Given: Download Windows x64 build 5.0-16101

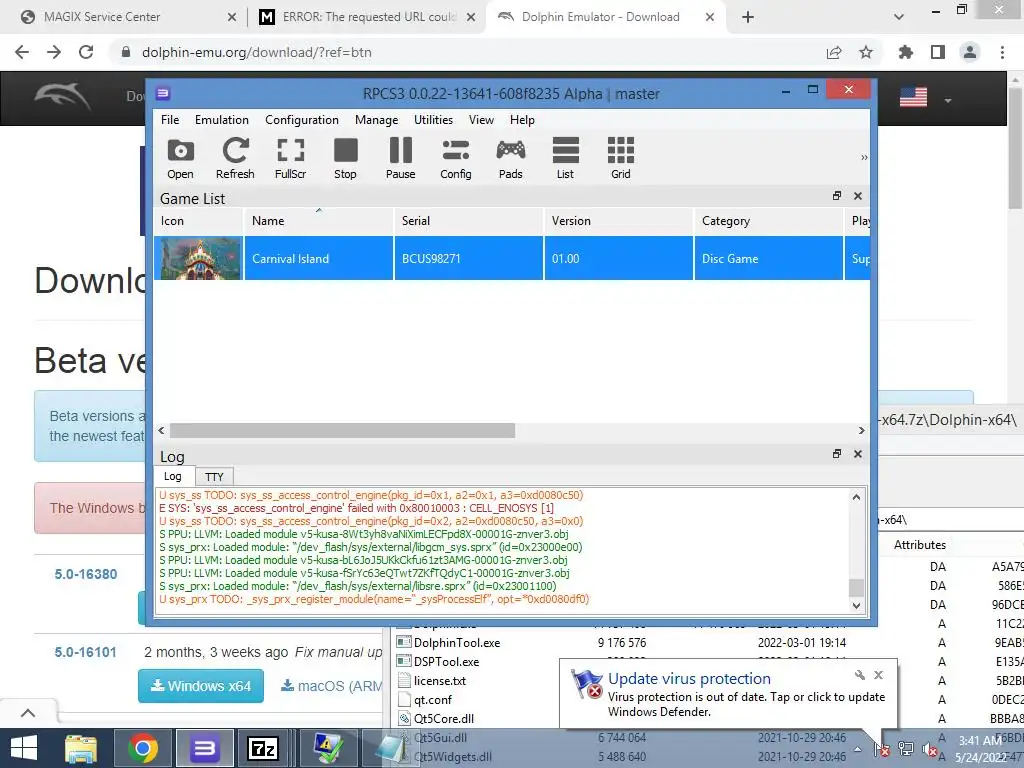Looking at the screenshot, I should click(x=200, y=686).
